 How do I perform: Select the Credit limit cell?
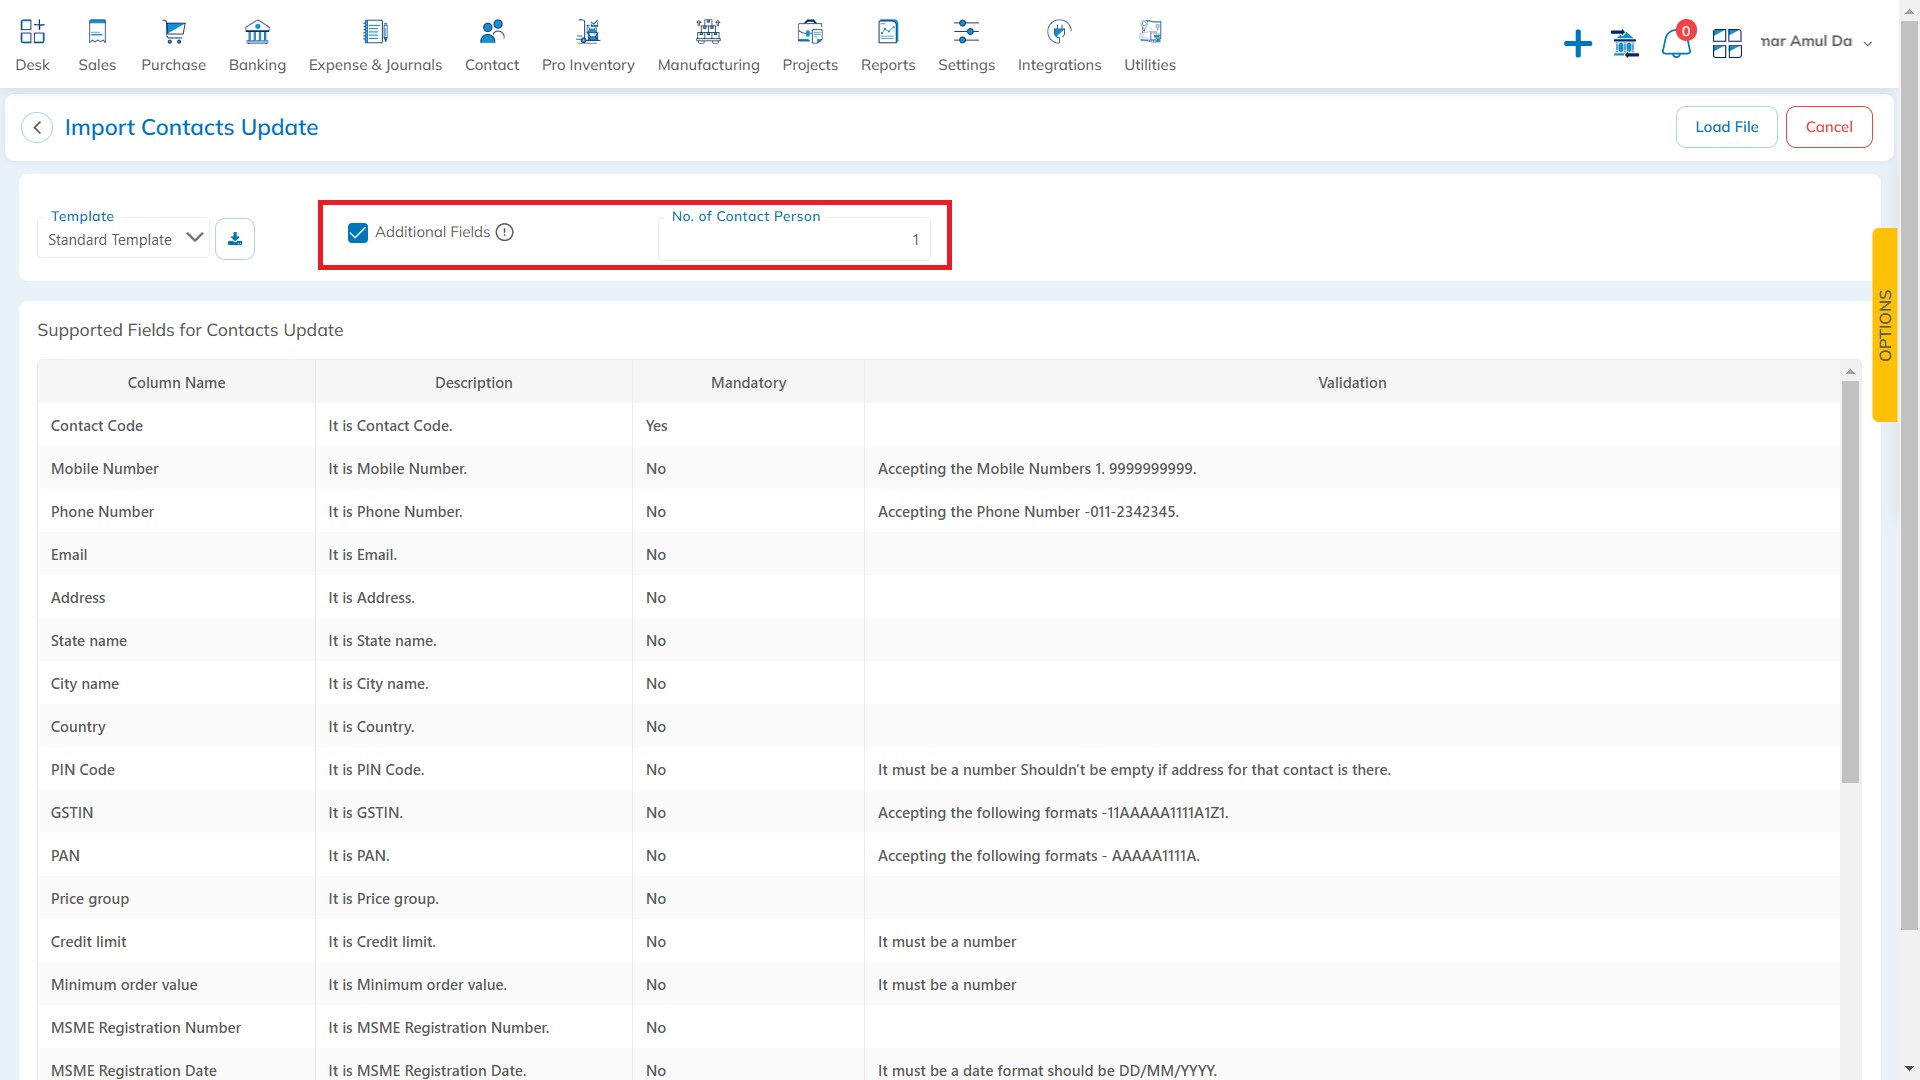176,942
